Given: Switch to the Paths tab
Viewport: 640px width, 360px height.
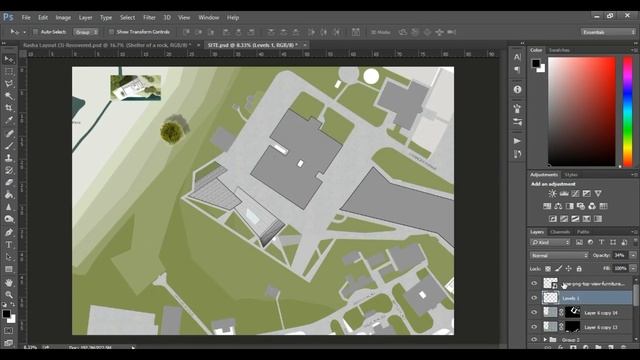Looking at the screenshot, I should [x=583, y=232].
